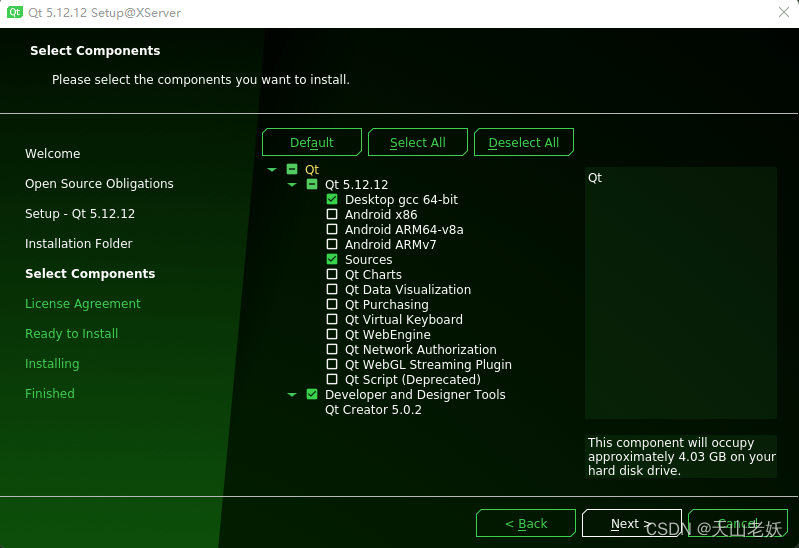
Task: Check the Qt Charts component
Action: [x=332, y=274]
